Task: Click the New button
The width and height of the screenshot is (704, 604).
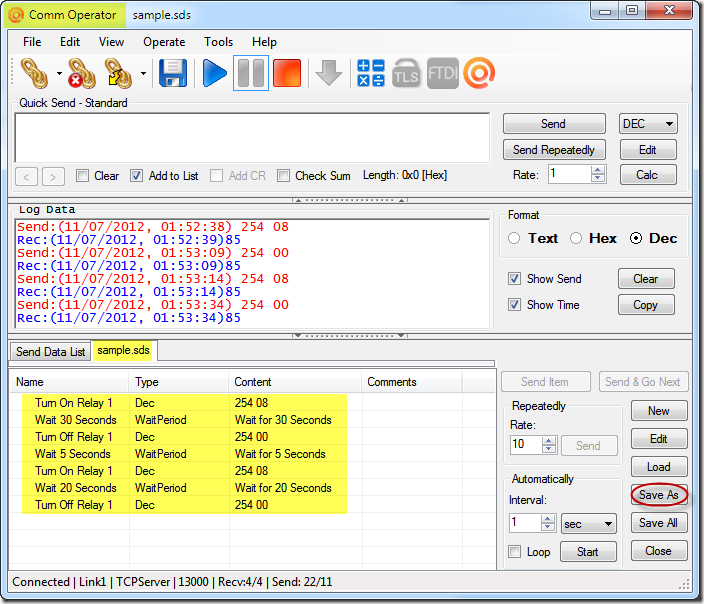Action: [659, 411]
